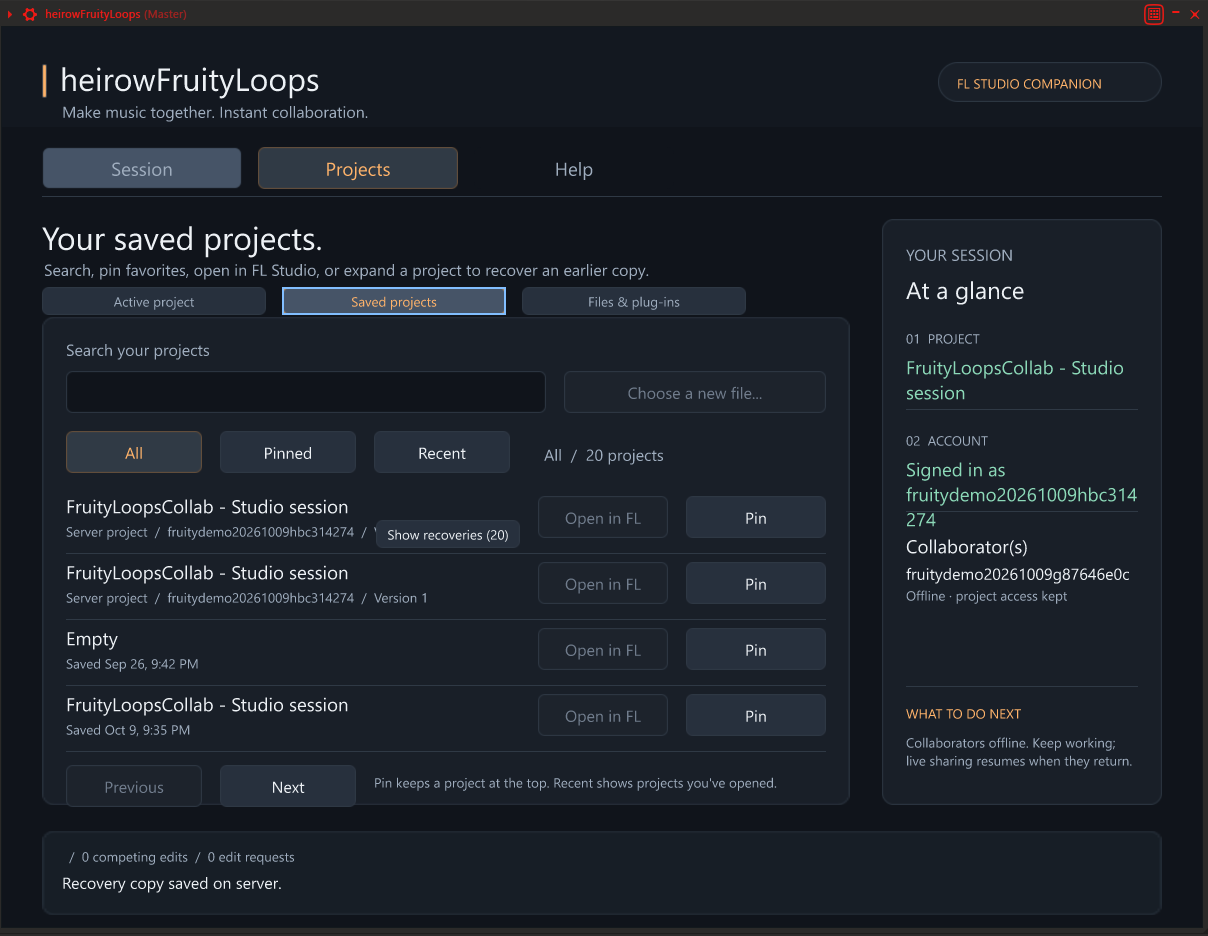Click the FL STUDIO COMPANION badge
This screenshot has height=936, width=1208.
pyautogui.click(x=1050, y=83)
